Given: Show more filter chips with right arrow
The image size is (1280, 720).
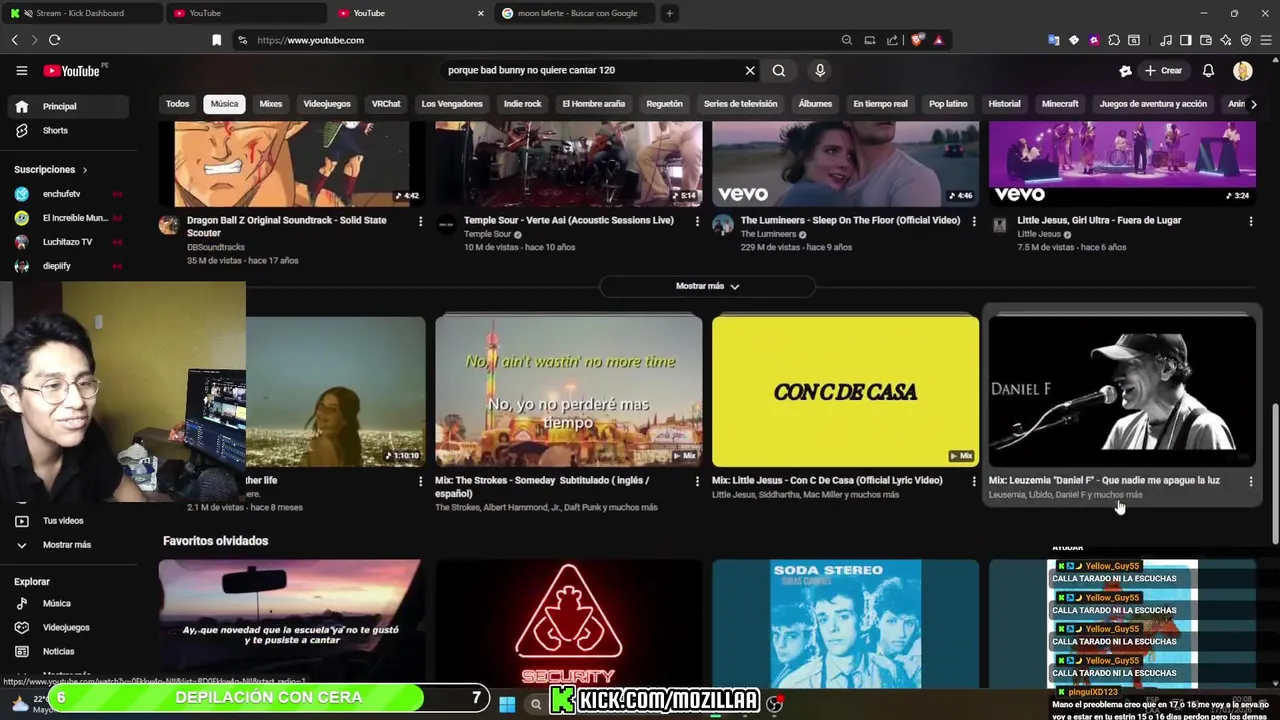Looking at the screenshot, I should [x=1253, y=104].
